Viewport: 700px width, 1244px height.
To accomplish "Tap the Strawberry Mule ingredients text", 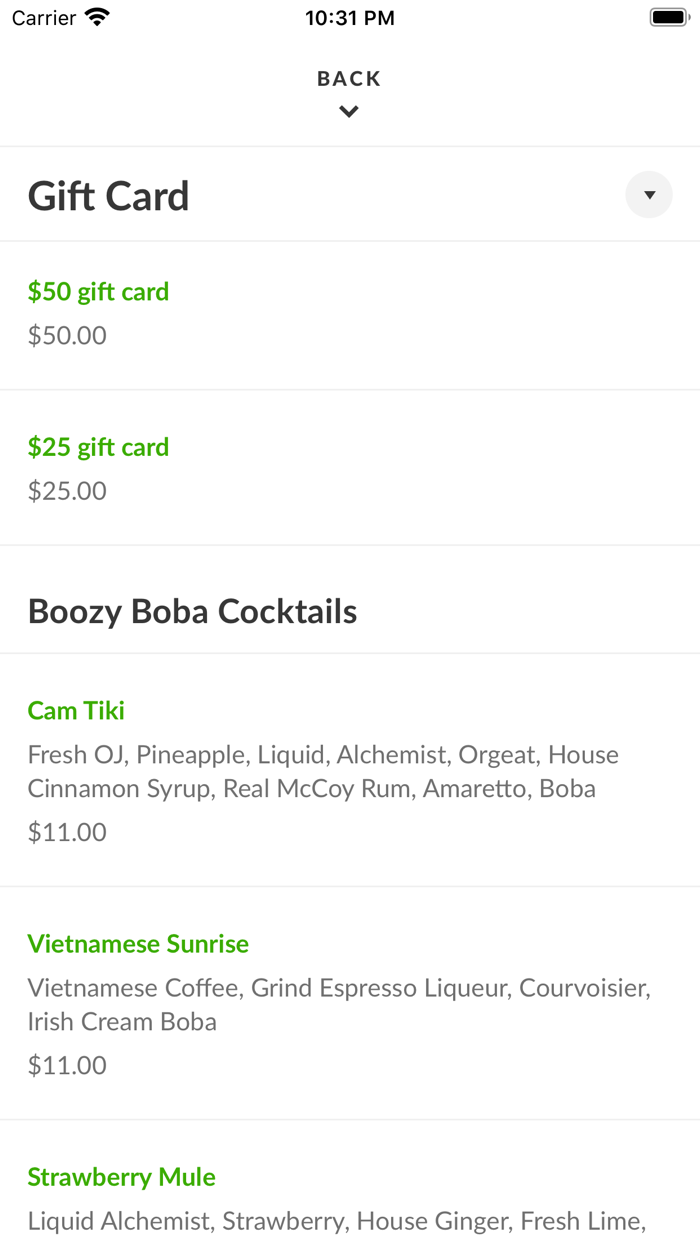I will pos(336,1221).
